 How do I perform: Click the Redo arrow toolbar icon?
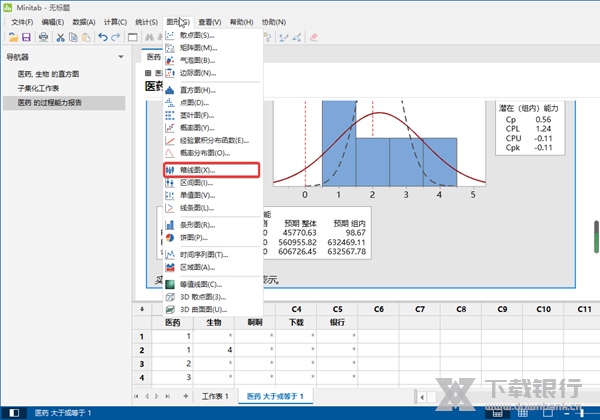pos(117,37)
